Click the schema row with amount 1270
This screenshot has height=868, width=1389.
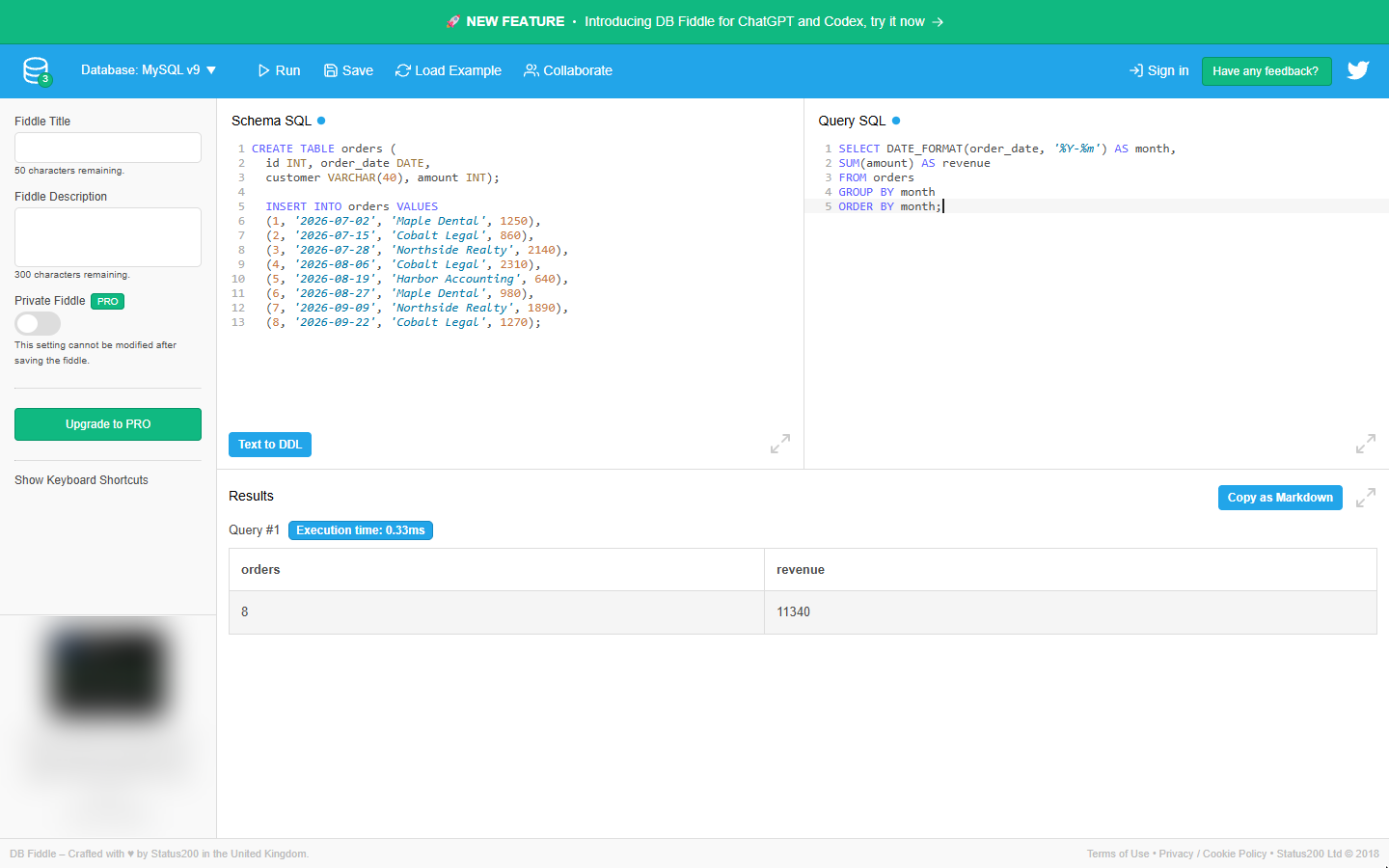tap(403, 322)
